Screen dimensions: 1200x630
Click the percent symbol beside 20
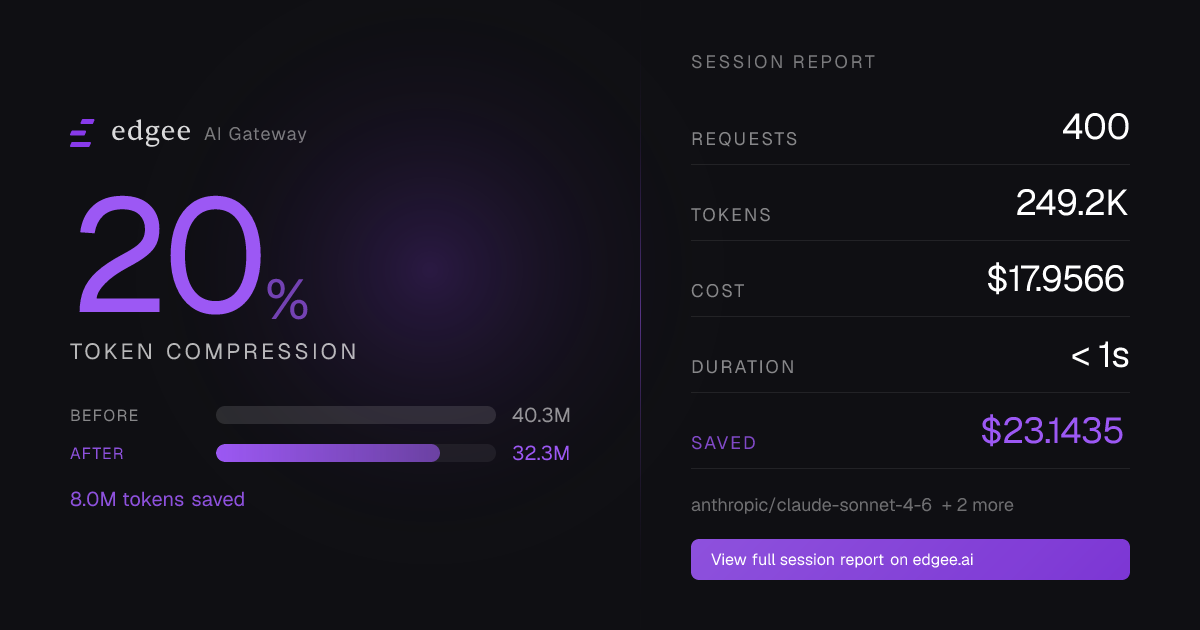(x=288, y=300)
